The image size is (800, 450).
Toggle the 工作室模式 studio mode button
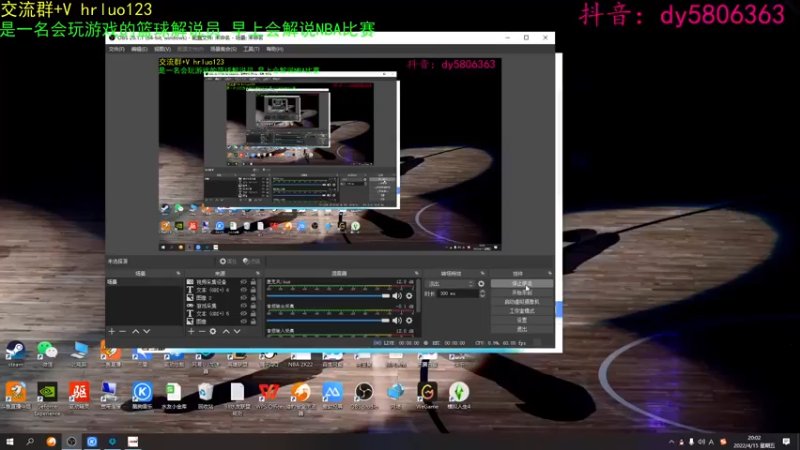(521, 311)
